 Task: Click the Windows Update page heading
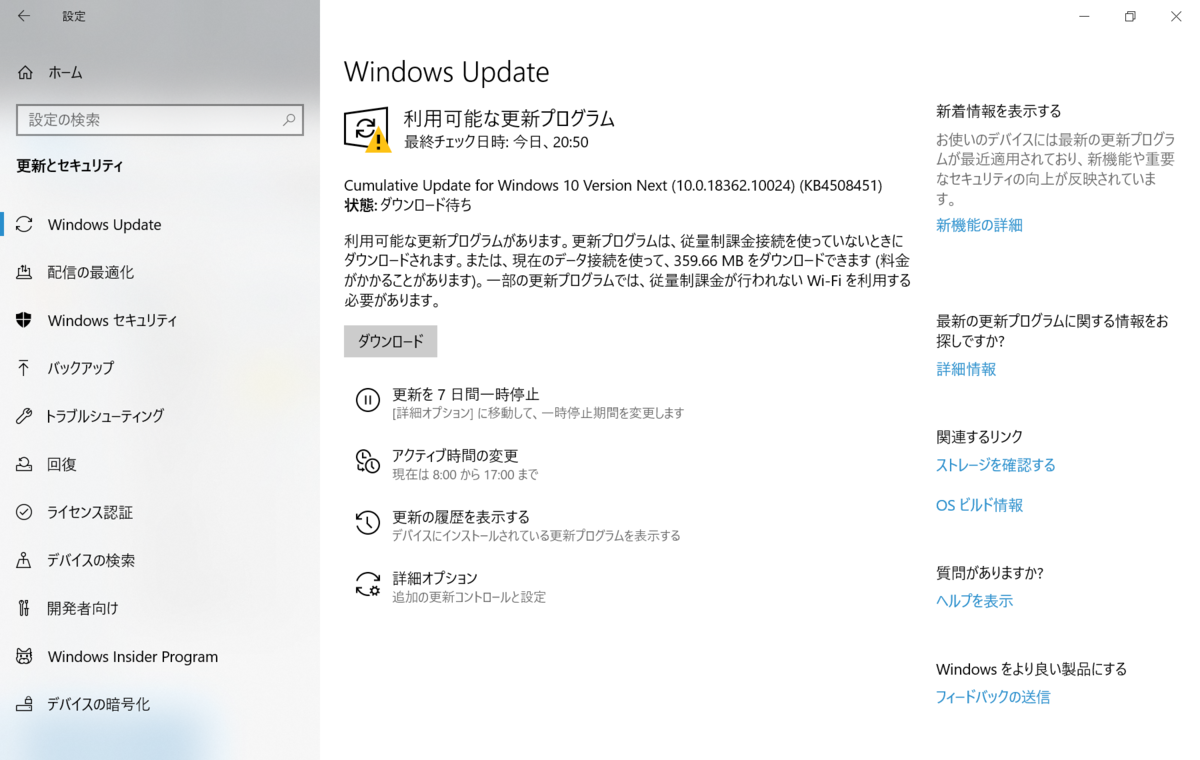446,72
